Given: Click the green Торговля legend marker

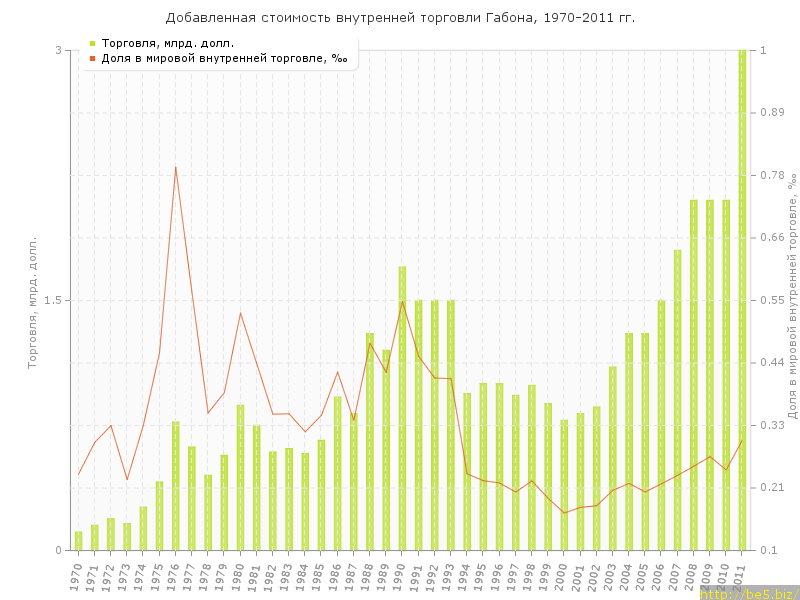Looking at the screenshot, I should (92, 43).
